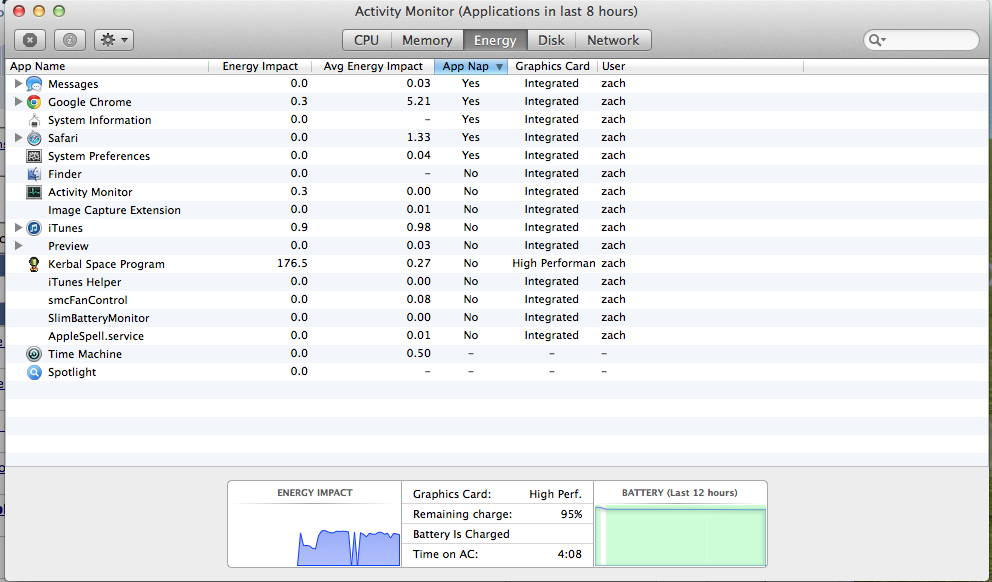
Task: Select the Google Chrome row name
Action: [x=90, y=102]
